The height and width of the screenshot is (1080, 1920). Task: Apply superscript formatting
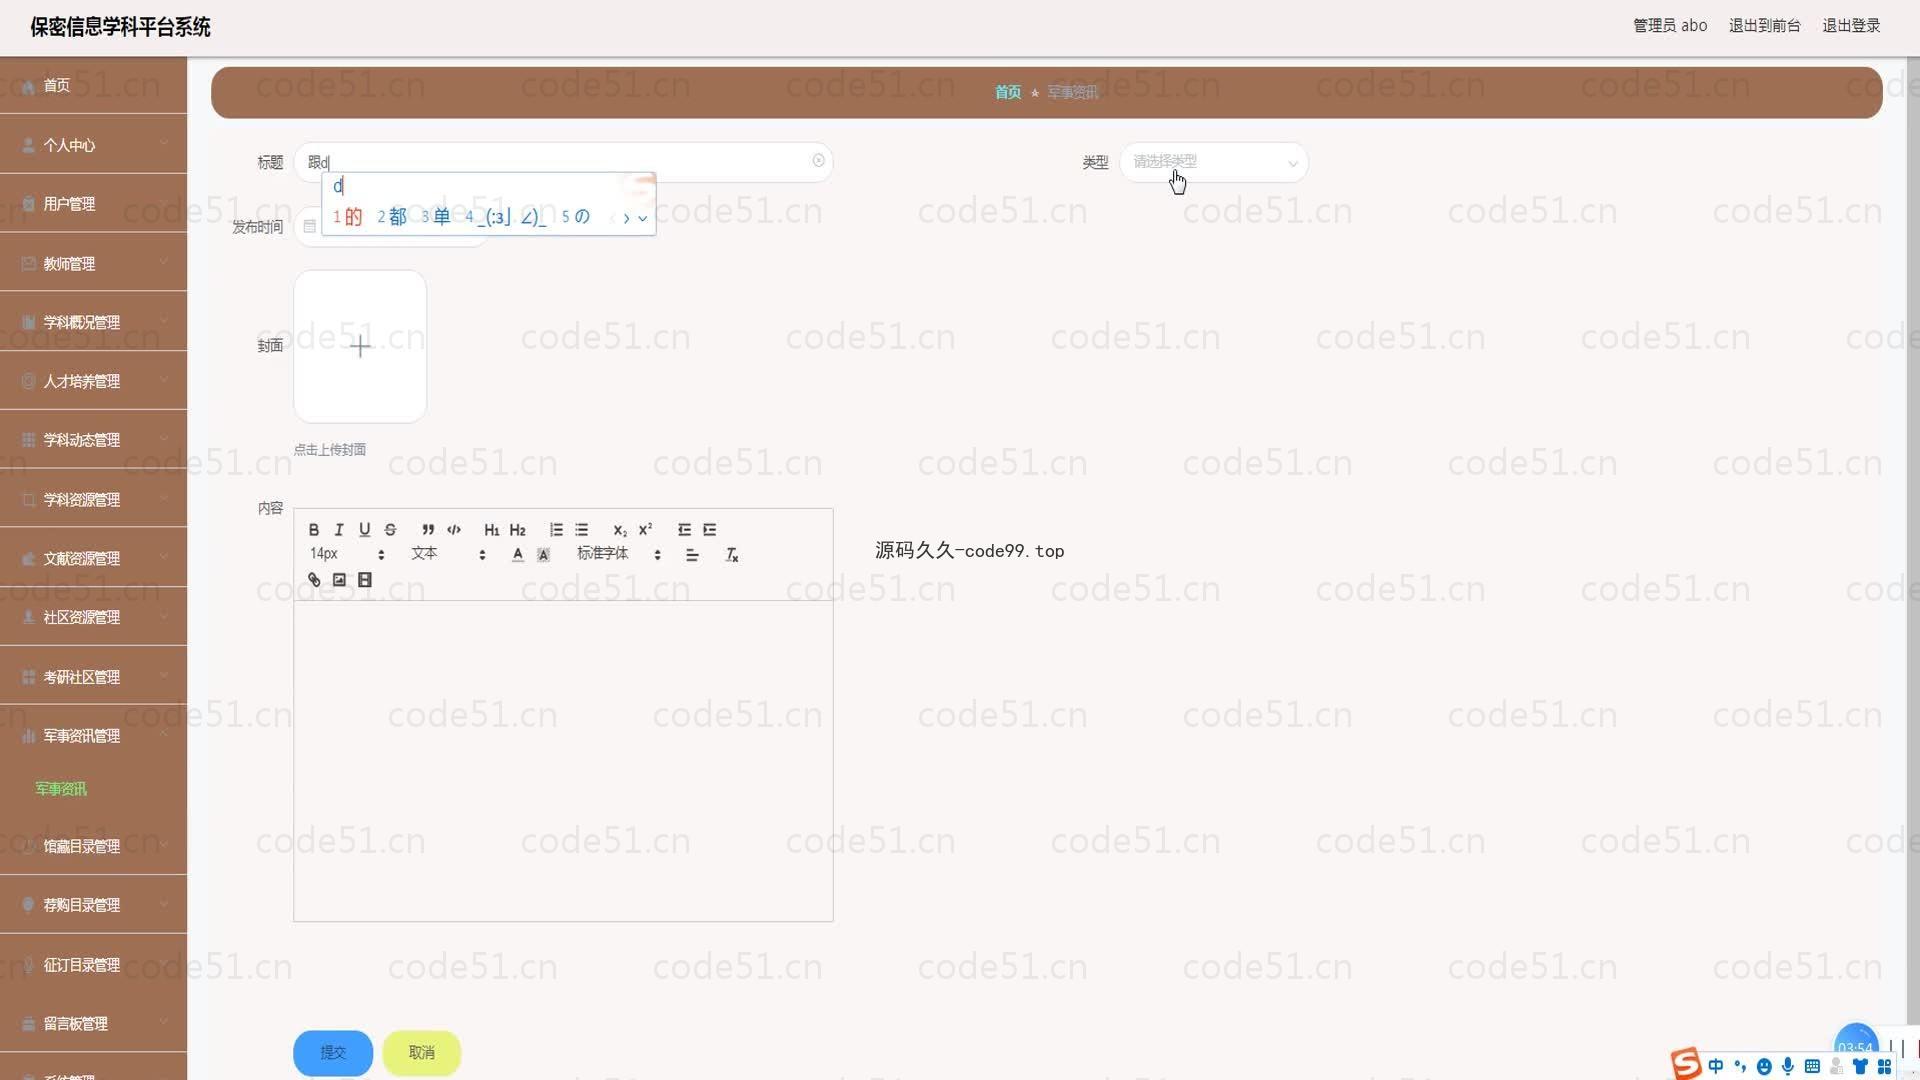(645, 530)
